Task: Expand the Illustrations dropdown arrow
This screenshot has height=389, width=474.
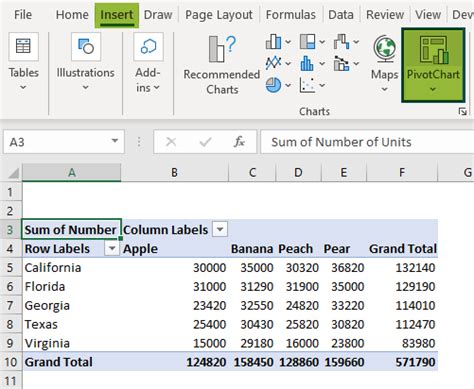Action: click(x=86, y=87)
